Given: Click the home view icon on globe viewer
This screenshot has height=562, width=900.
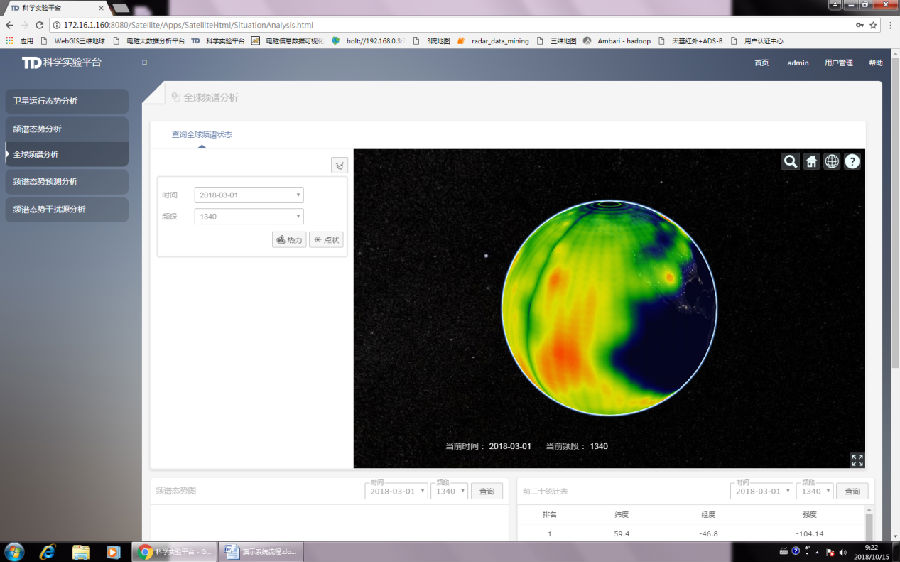Looking at the screenshot, I should 811,161.
